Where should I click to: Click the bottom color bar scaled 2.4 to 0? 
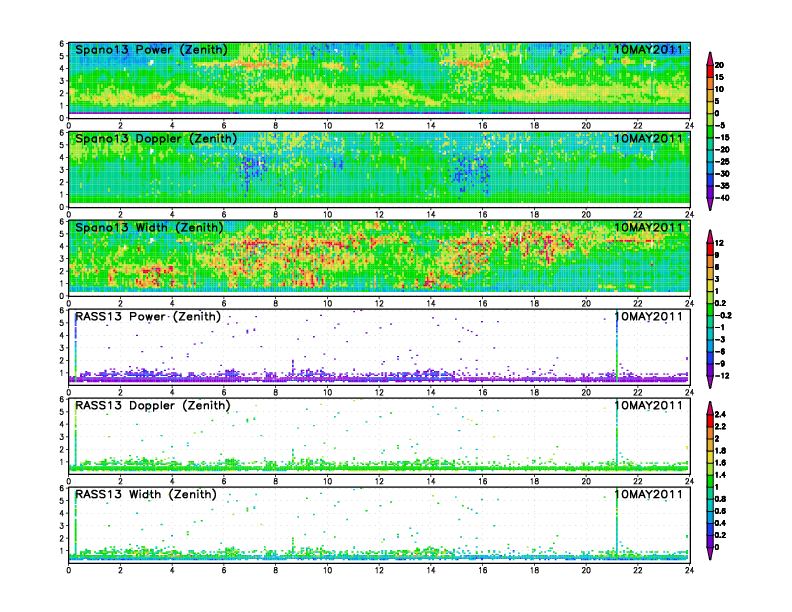(710, 481)
